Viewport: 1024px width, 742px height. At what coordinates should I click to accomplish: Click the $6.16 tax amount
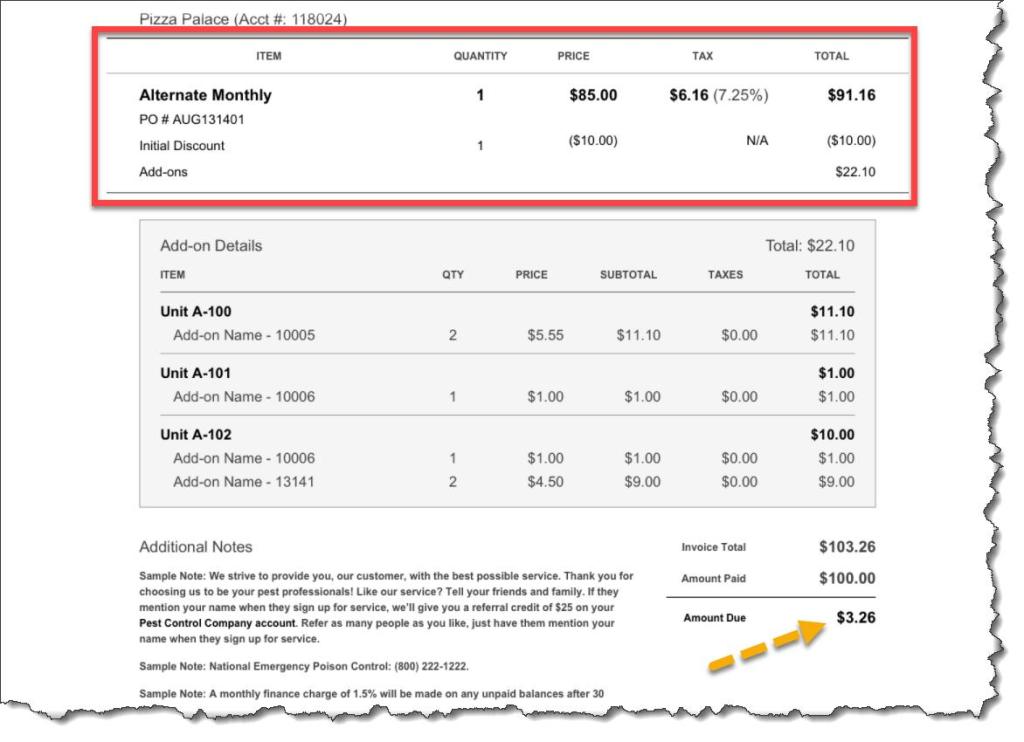(x=689, y=95)
